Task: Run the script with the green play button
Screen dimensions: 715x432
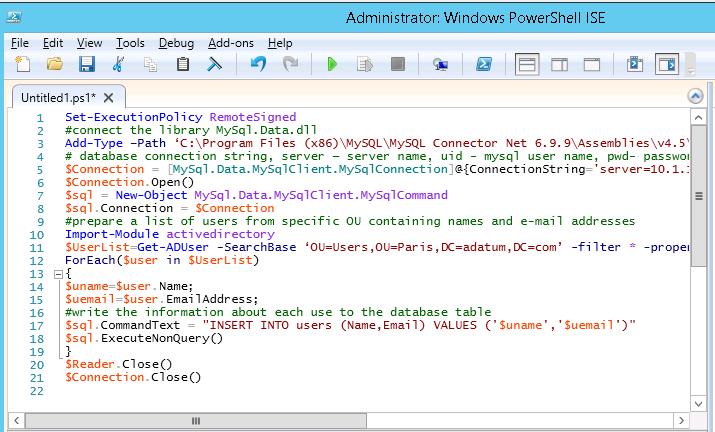Action: [x=332, y=65]
